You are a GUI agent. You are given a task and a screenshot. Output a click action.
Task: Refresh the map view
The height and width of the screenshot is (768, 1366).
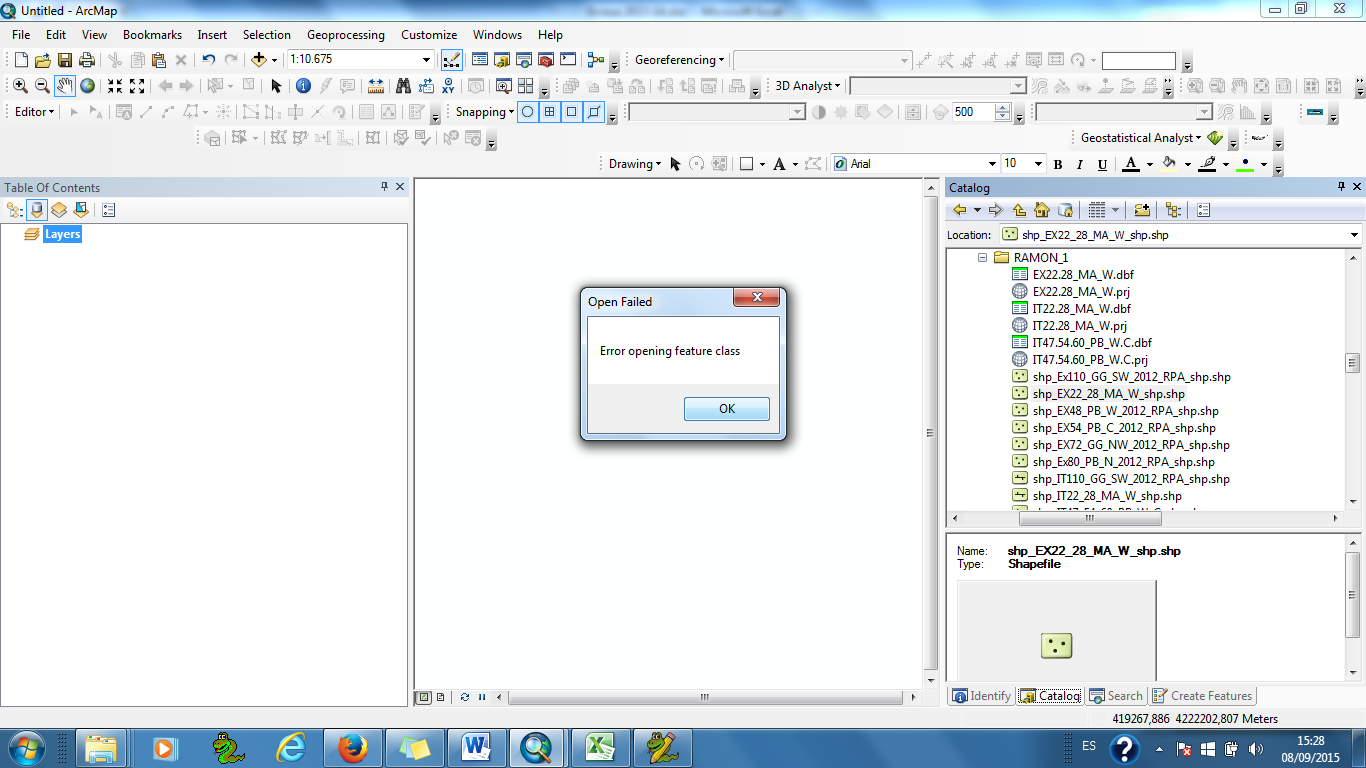point(465,697)
